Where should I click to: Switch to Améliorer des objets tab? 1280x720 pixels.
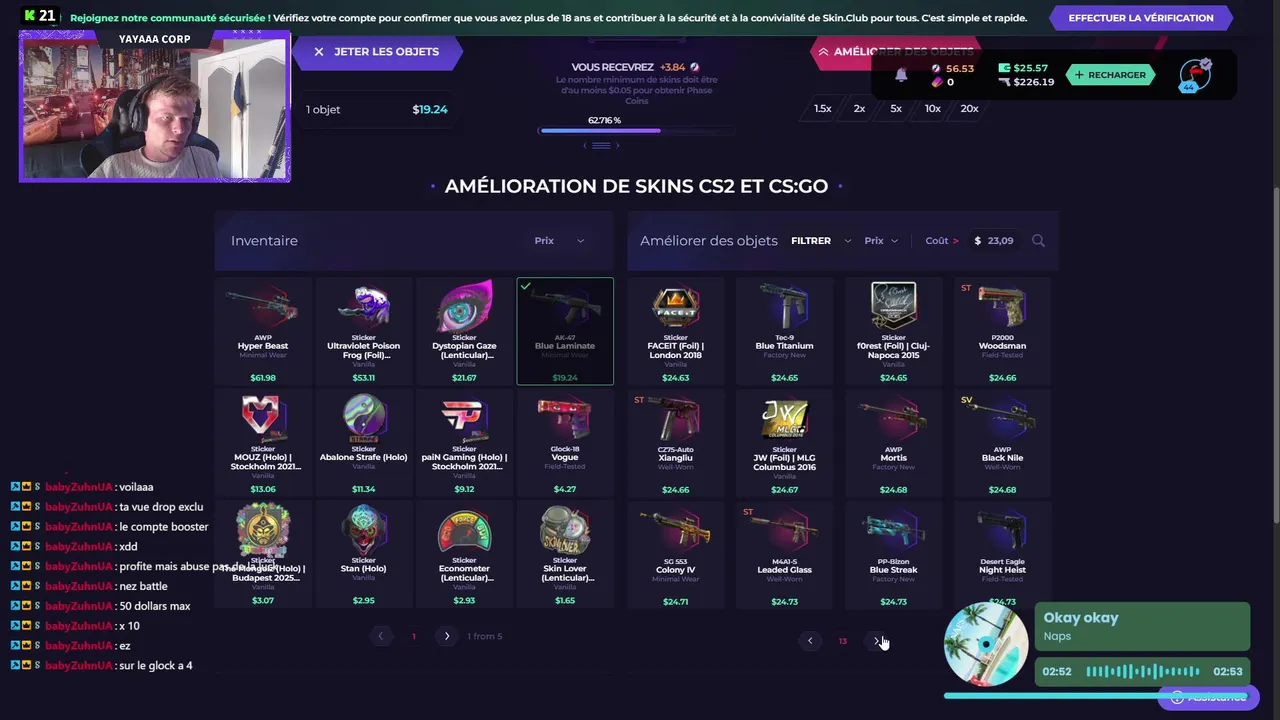tap(893, 52)
